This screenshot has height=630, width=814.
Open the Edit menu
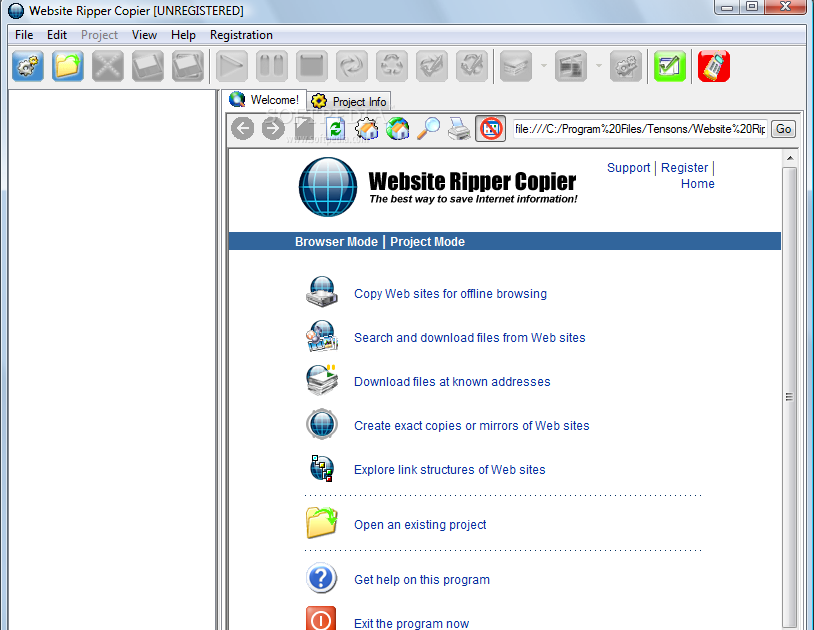(x=57, y=35)
